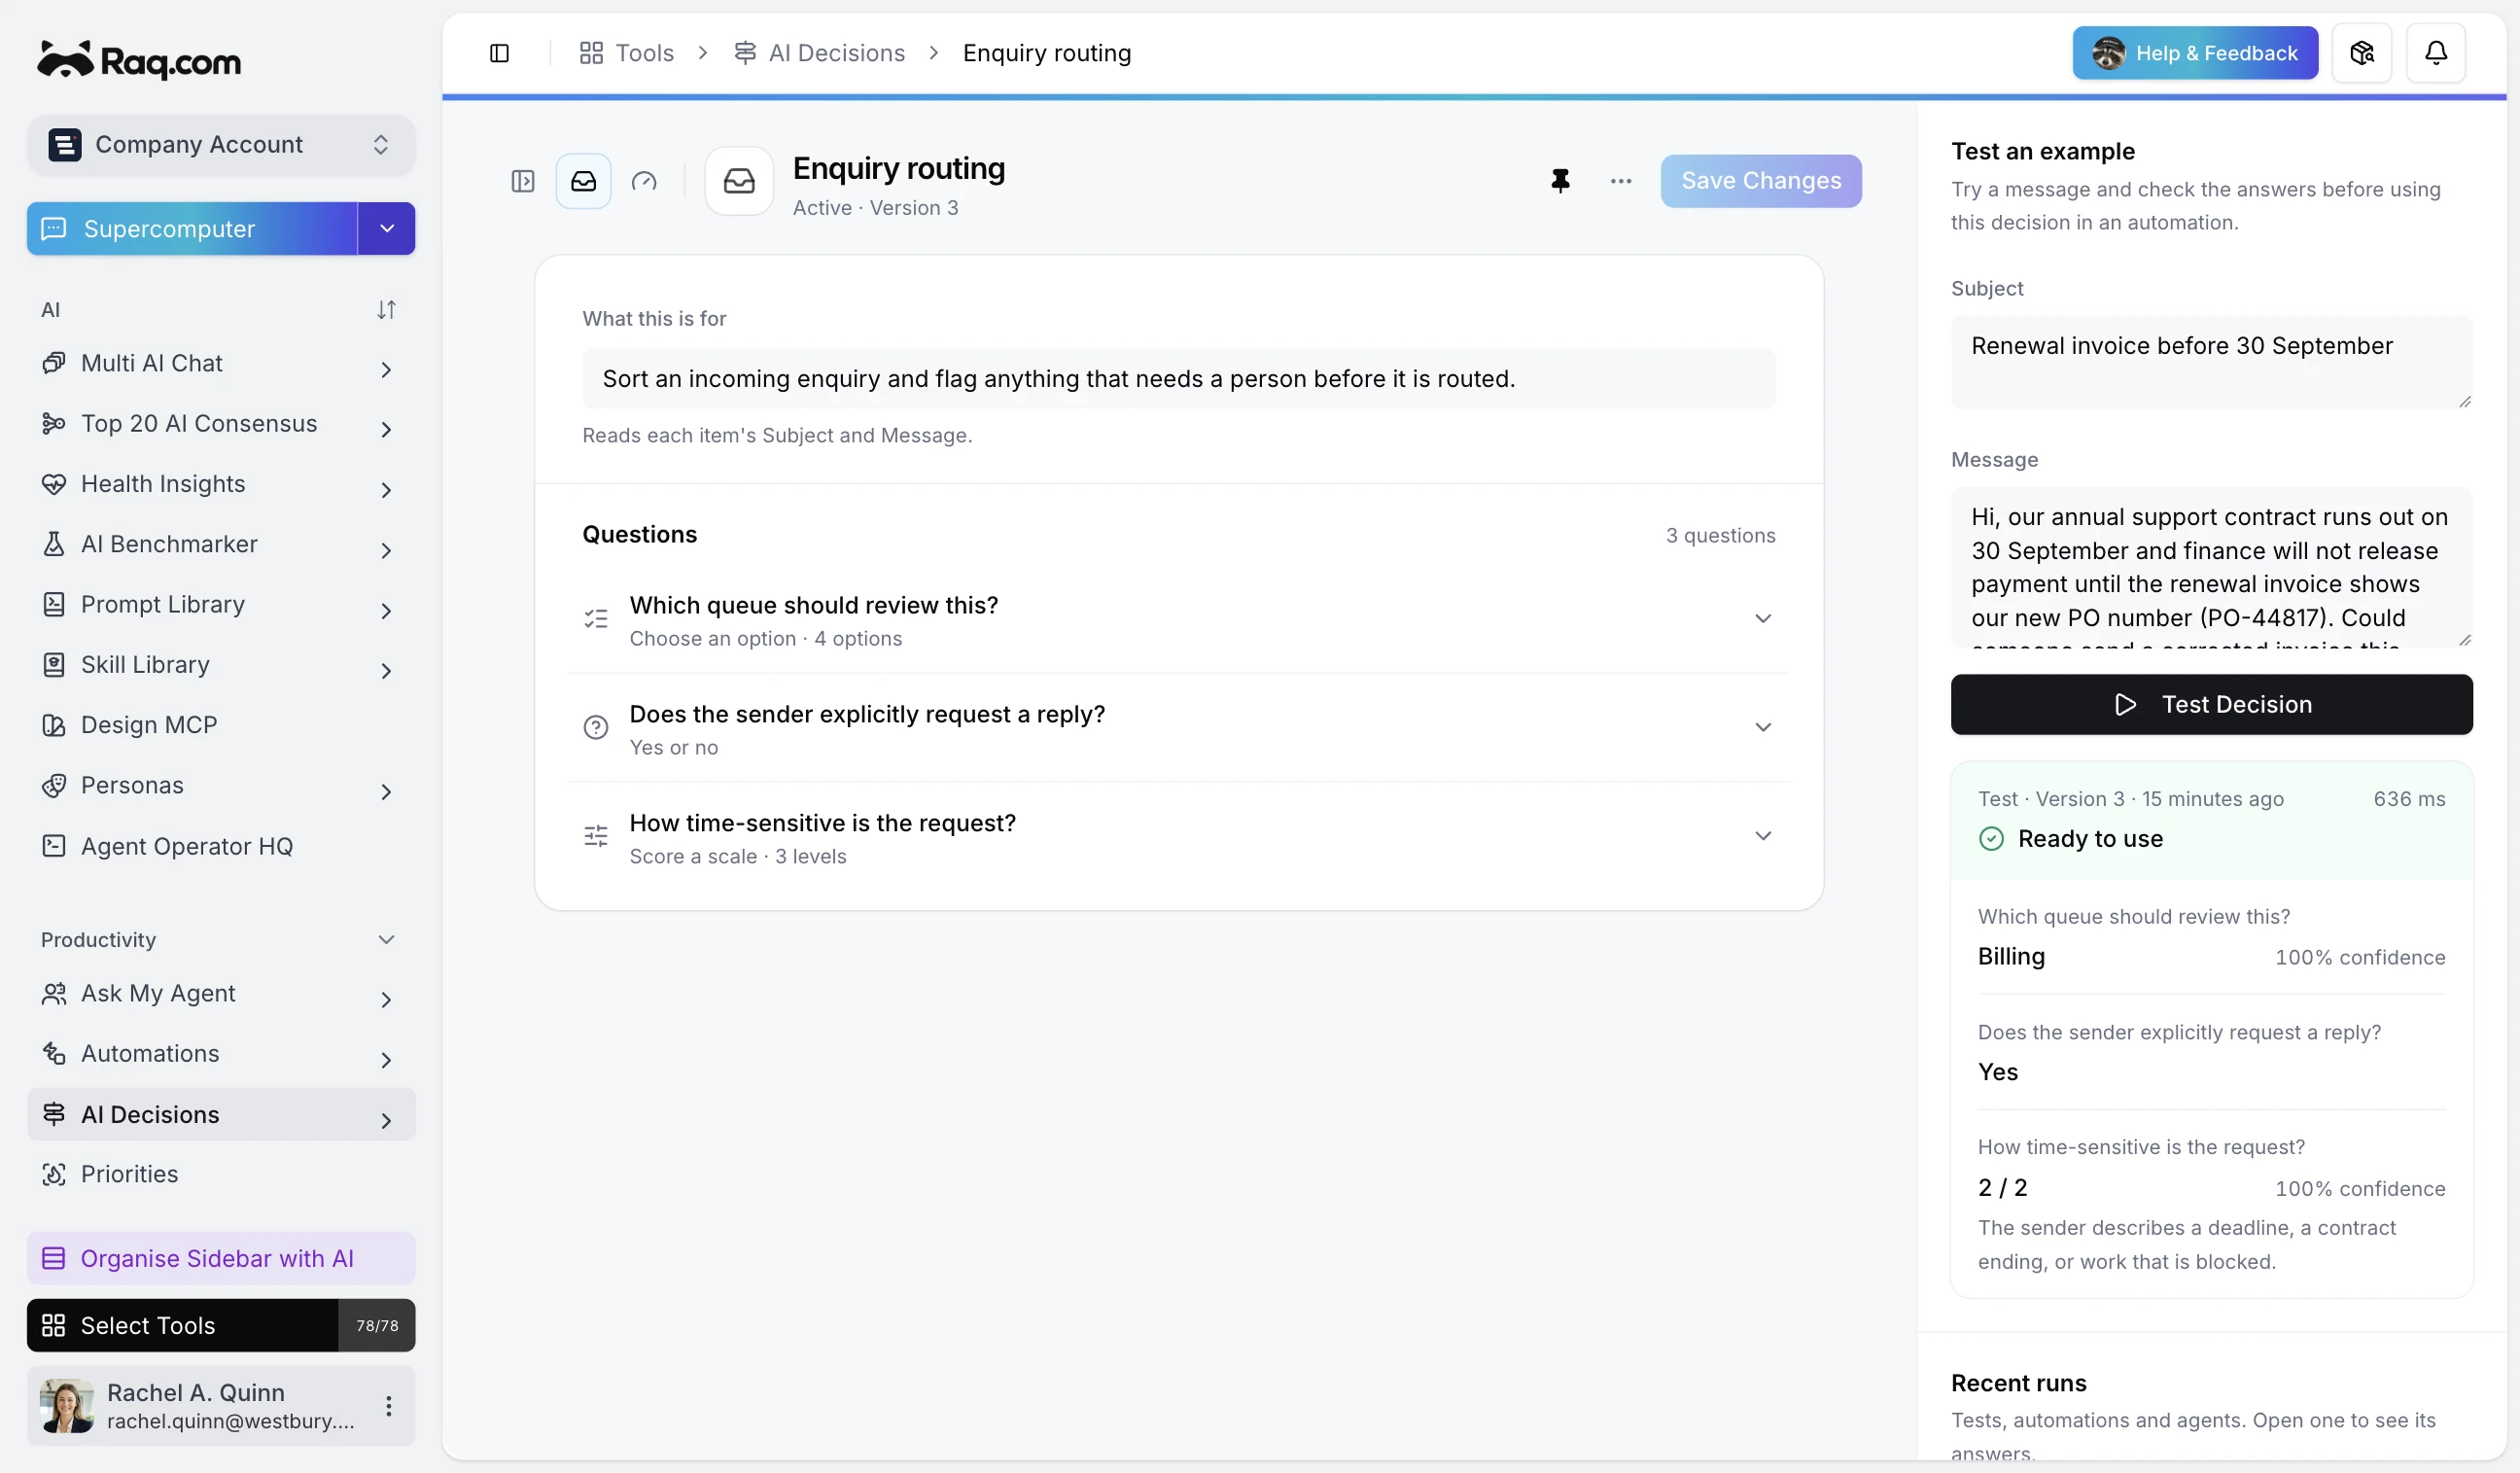Click the Test Decision button
Viewport: 2520px width, 1473px height.
(2211, 705)
